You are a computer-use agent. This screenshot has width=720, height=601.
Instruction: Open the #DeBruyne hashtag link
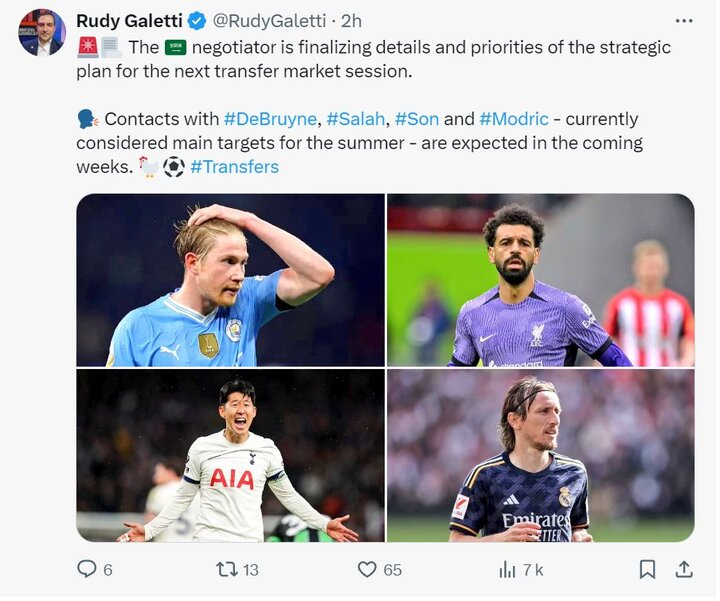pyautogui.click(x=268, y=119)
